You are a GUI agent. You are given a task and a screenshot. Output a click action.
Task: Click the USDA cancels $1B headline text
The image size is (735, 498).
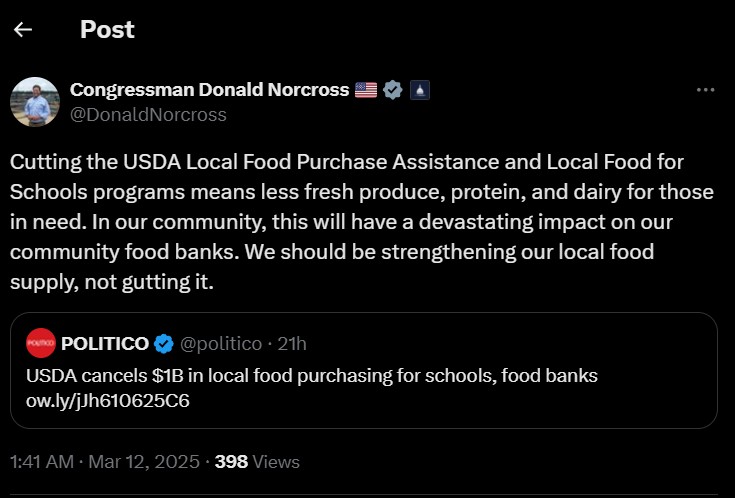(x=312, y=376)
